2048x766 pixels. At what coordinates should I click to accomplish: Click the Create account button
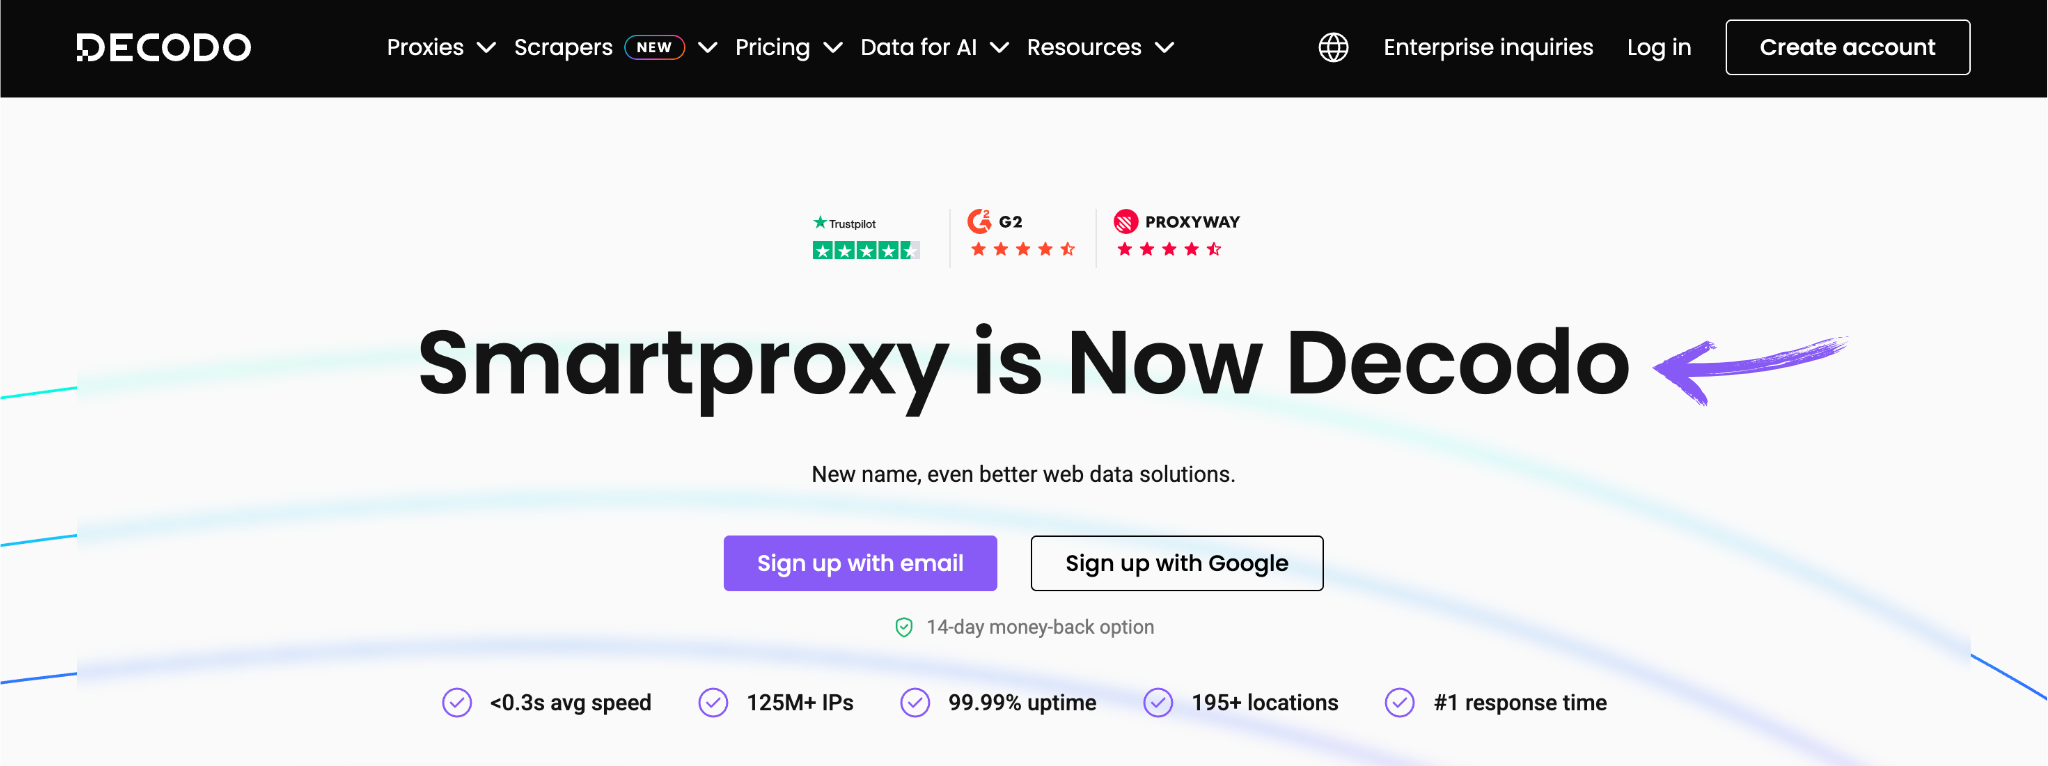pos(1848,47)
